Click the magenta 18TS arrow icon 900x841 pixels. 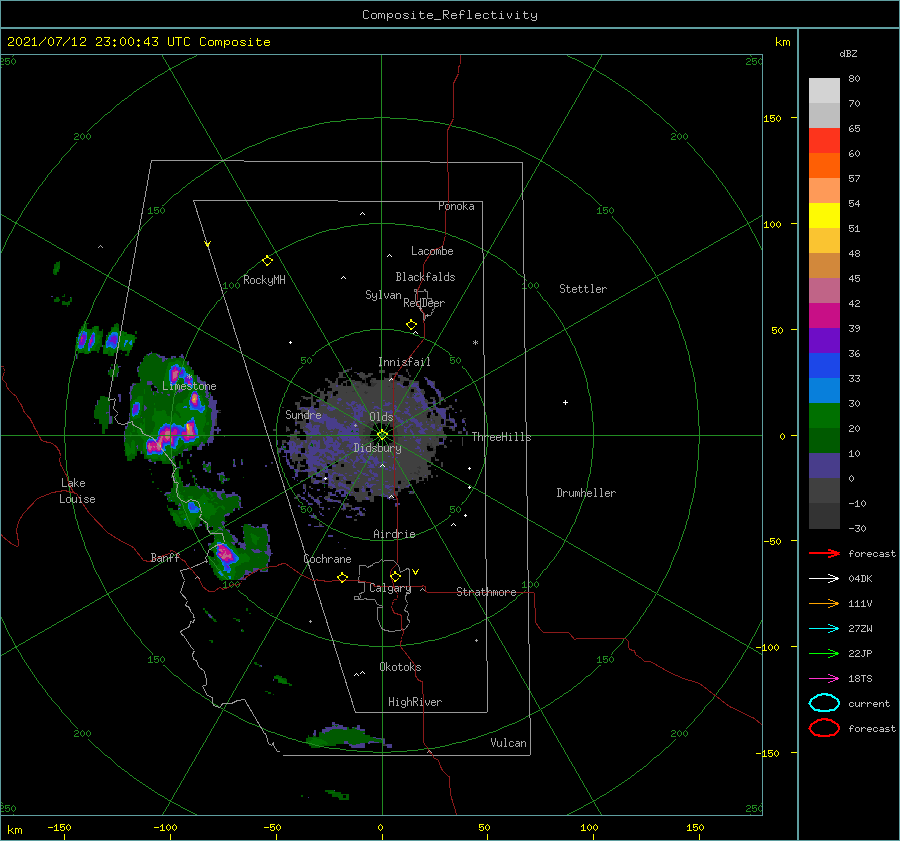pos(824,679)
